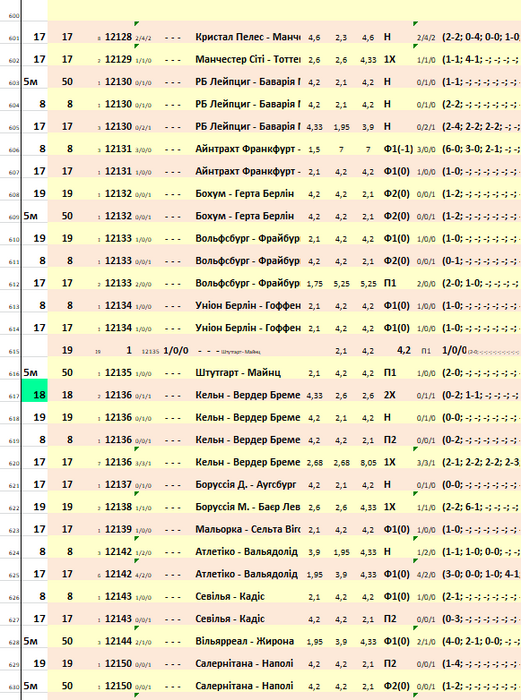521x700 pixels.
Task: Select the 'Манчестер Сіті - Тотте' cell
Action: coord(248,59)
